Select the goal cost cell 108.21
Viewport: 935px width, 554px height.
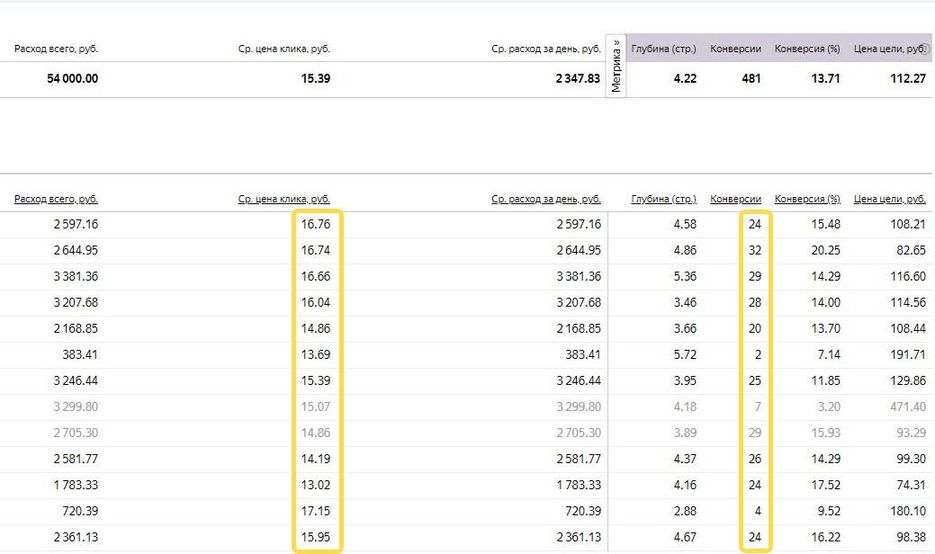point(908,224)
